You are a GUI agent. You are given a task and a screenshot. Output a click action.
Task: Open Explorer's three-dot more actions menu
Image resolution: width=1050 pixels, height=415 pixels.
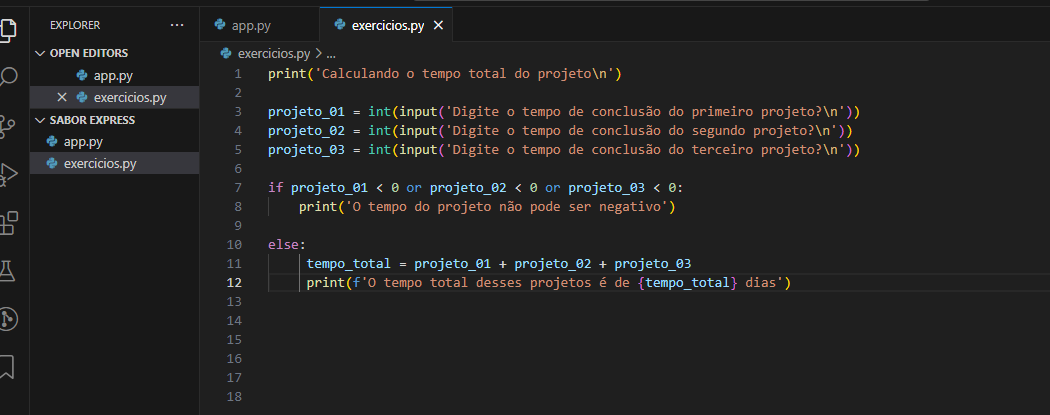tap(177, 25)
